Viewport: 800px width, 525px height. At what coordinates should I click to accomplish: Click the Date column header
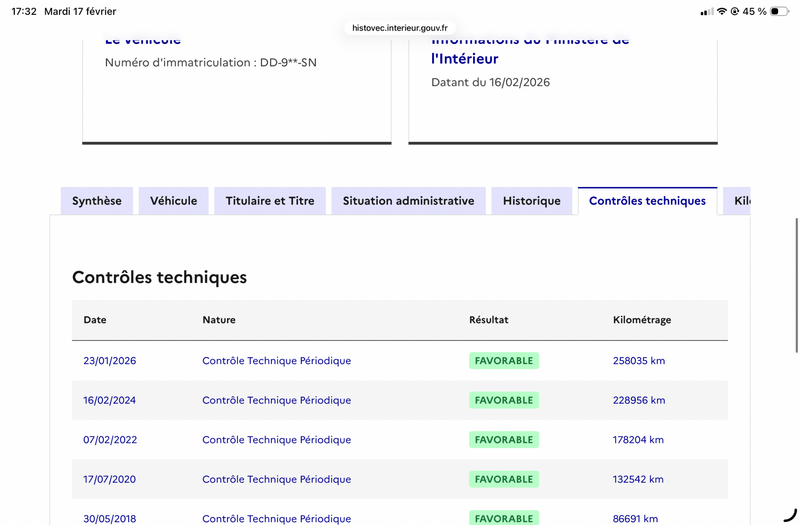pos(95,320)
